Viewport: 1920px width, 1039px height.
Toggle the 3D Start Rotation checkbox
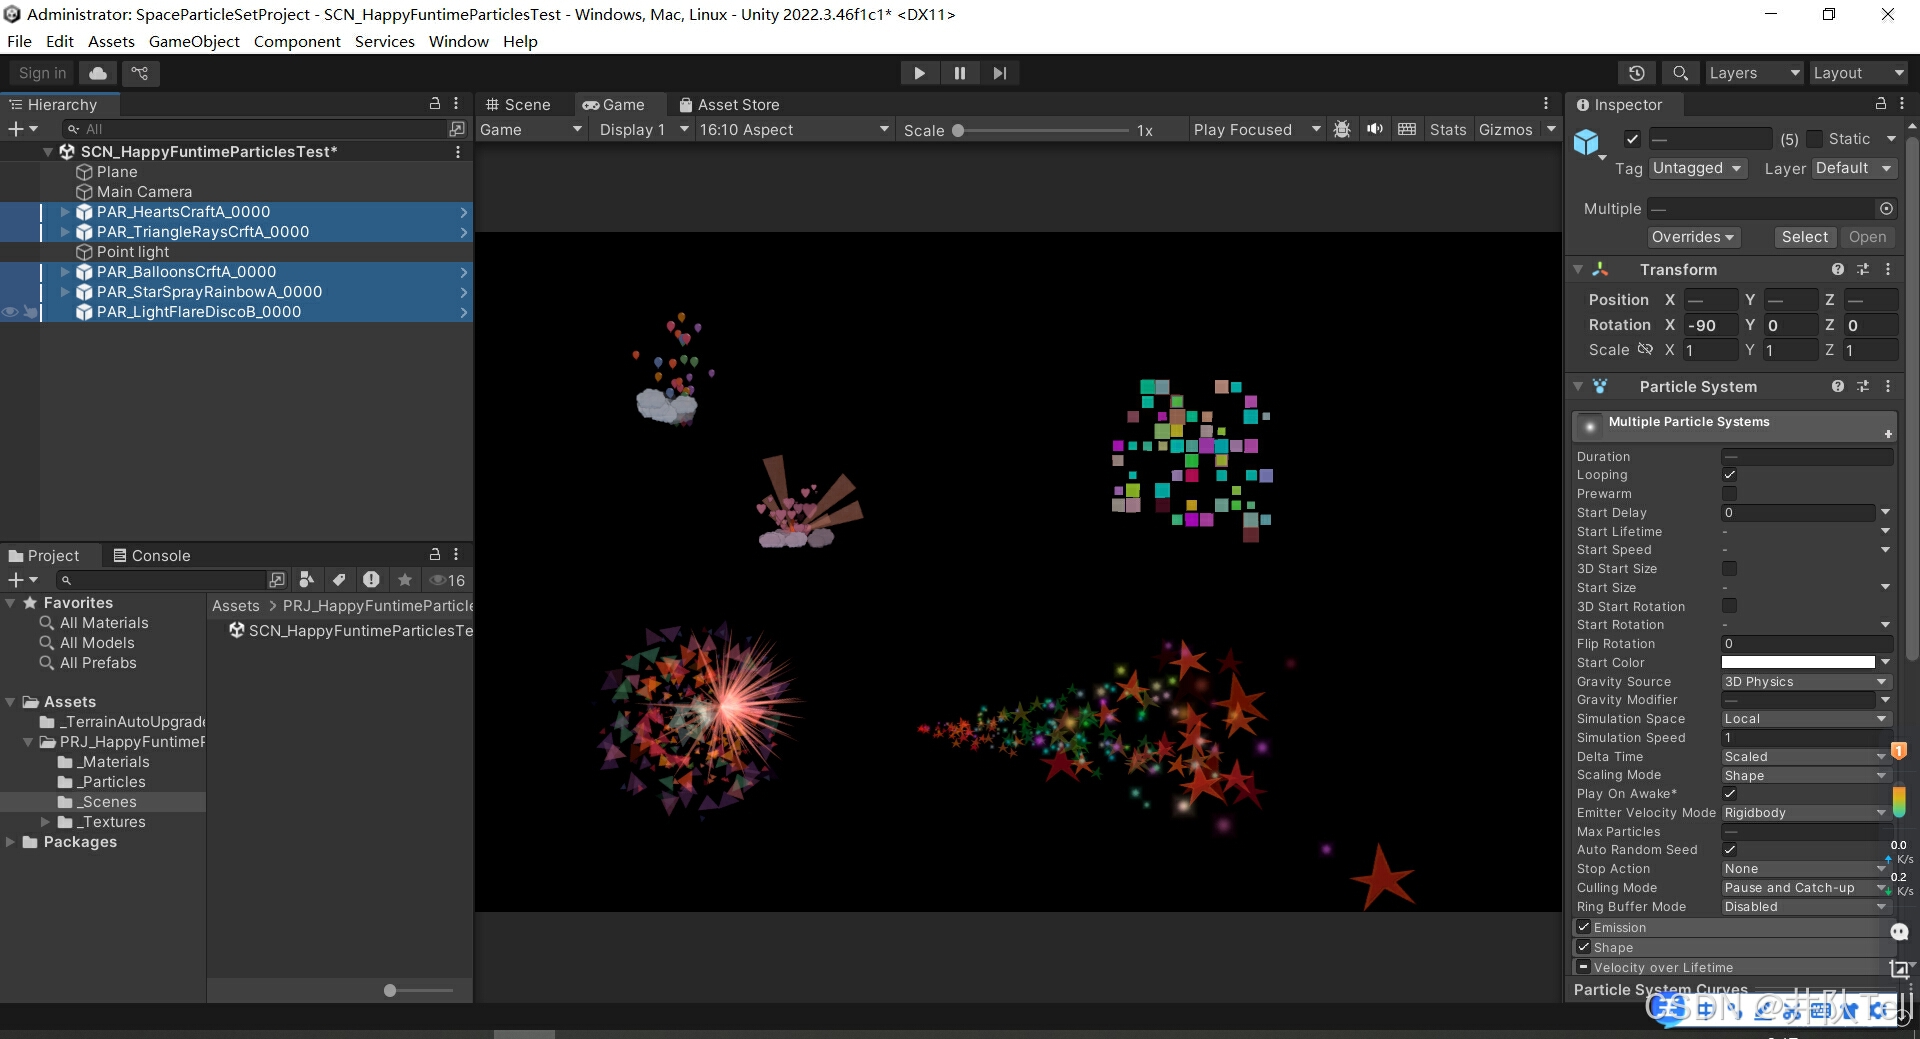tap(1729, 606)
